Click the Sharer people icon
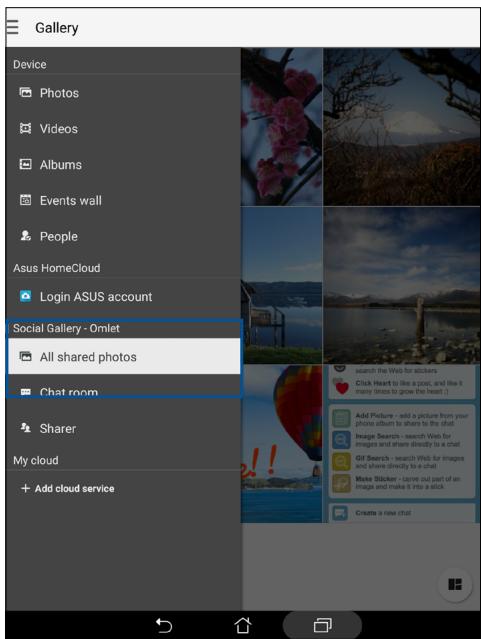This screenshot has height=639, width=481. point(25,427)
